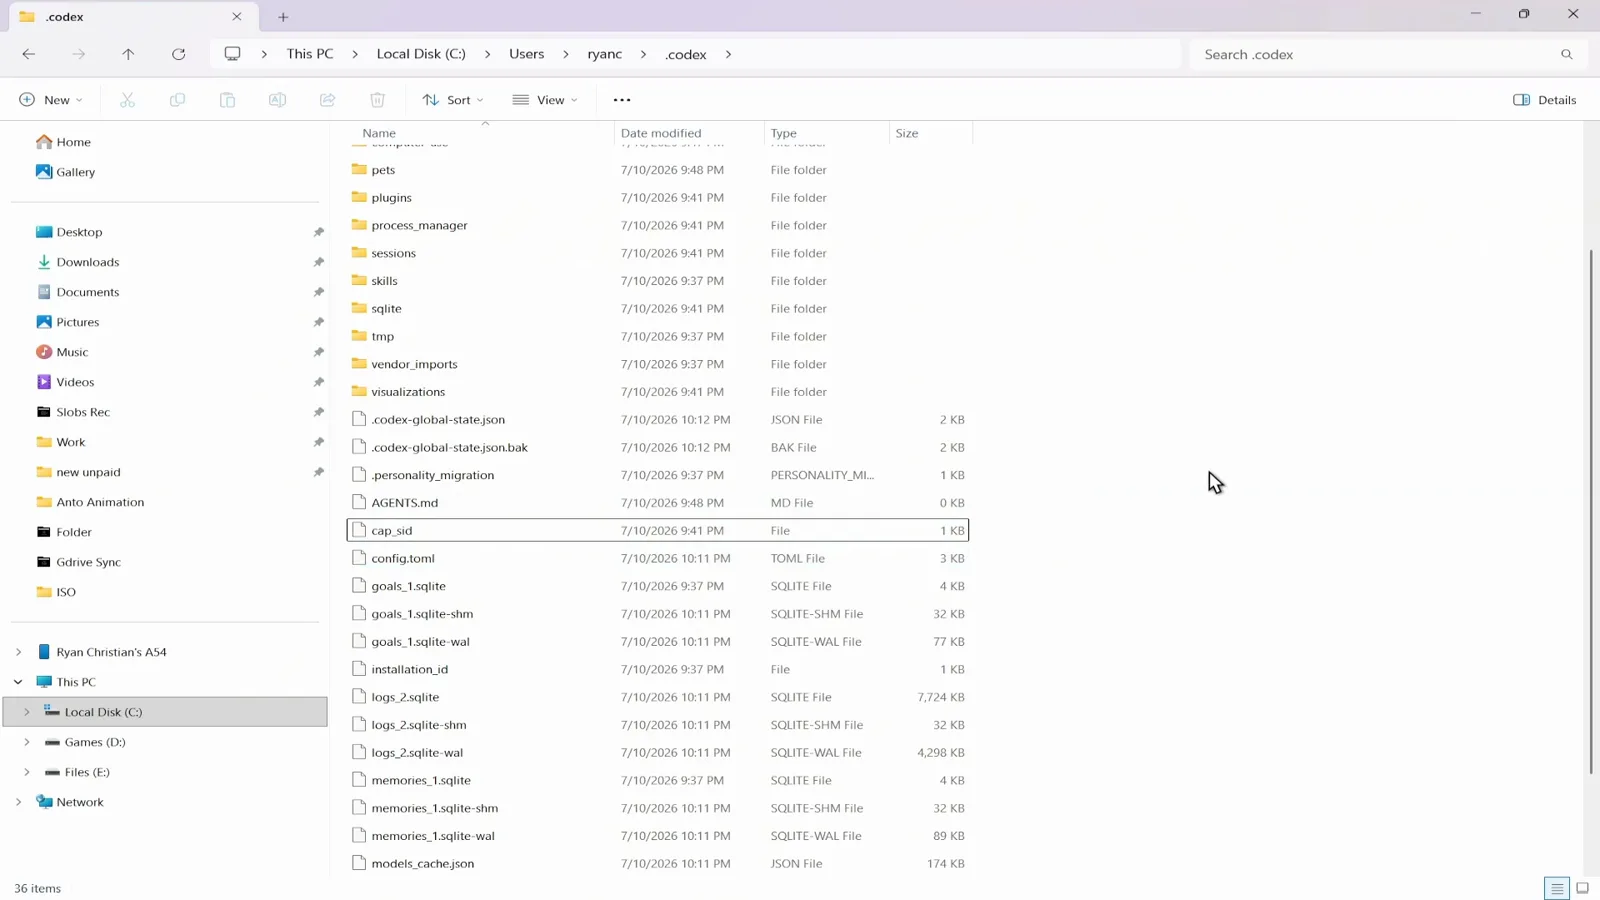Toggle the Details pane button
The height and width of the screenshot is (900, 1600).
1545,100
